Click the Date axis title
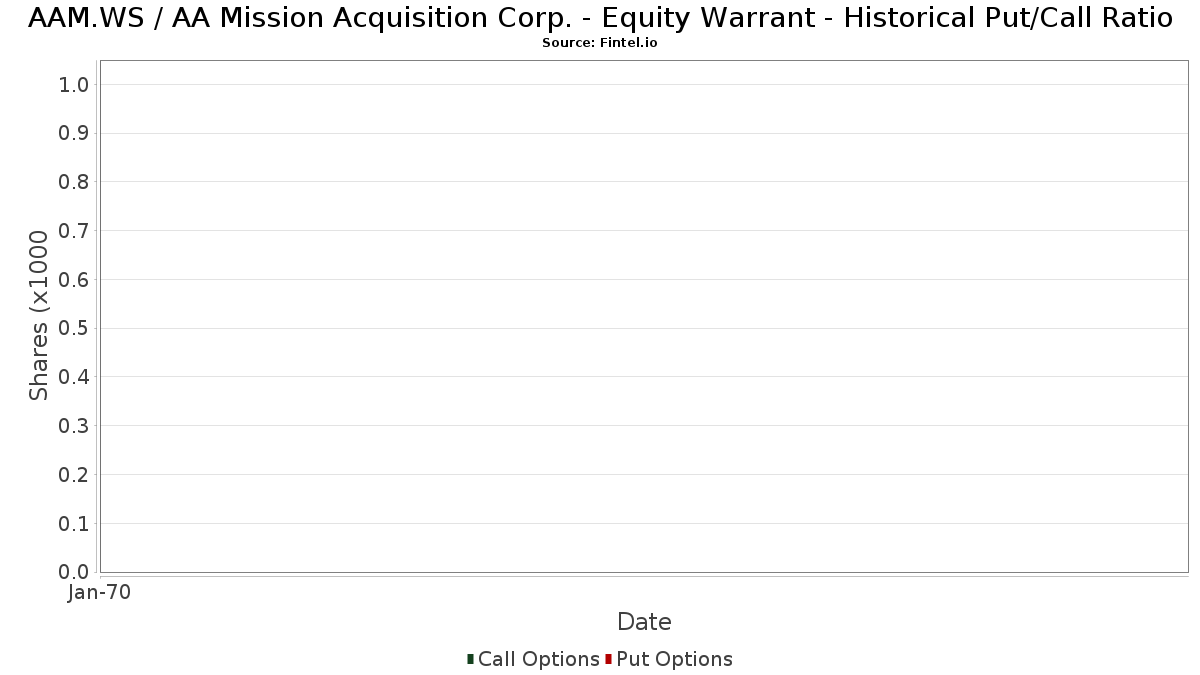1200x675 pixels. click(644, 622)
